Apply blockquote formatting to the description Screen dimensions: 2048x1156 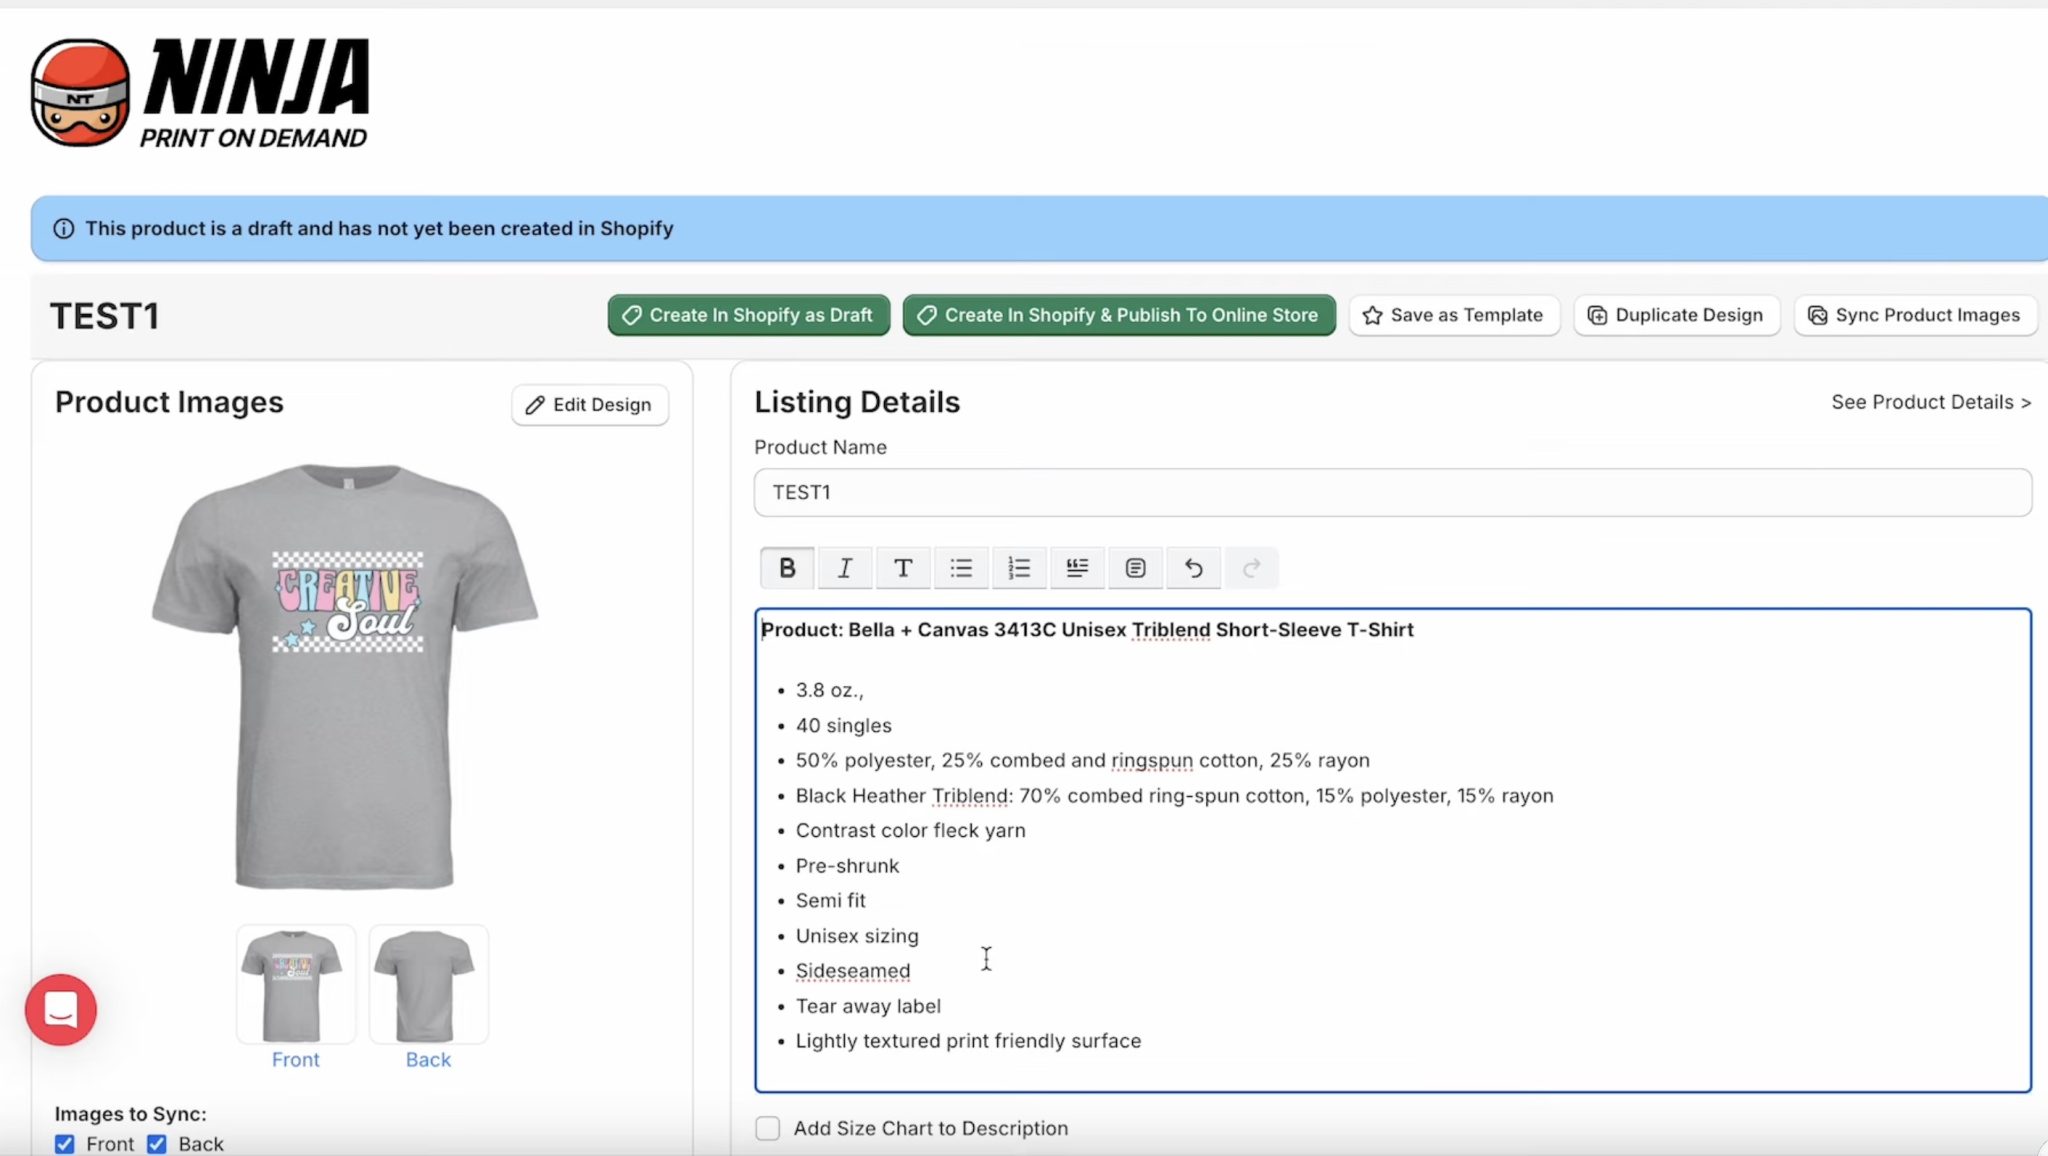1077,567
